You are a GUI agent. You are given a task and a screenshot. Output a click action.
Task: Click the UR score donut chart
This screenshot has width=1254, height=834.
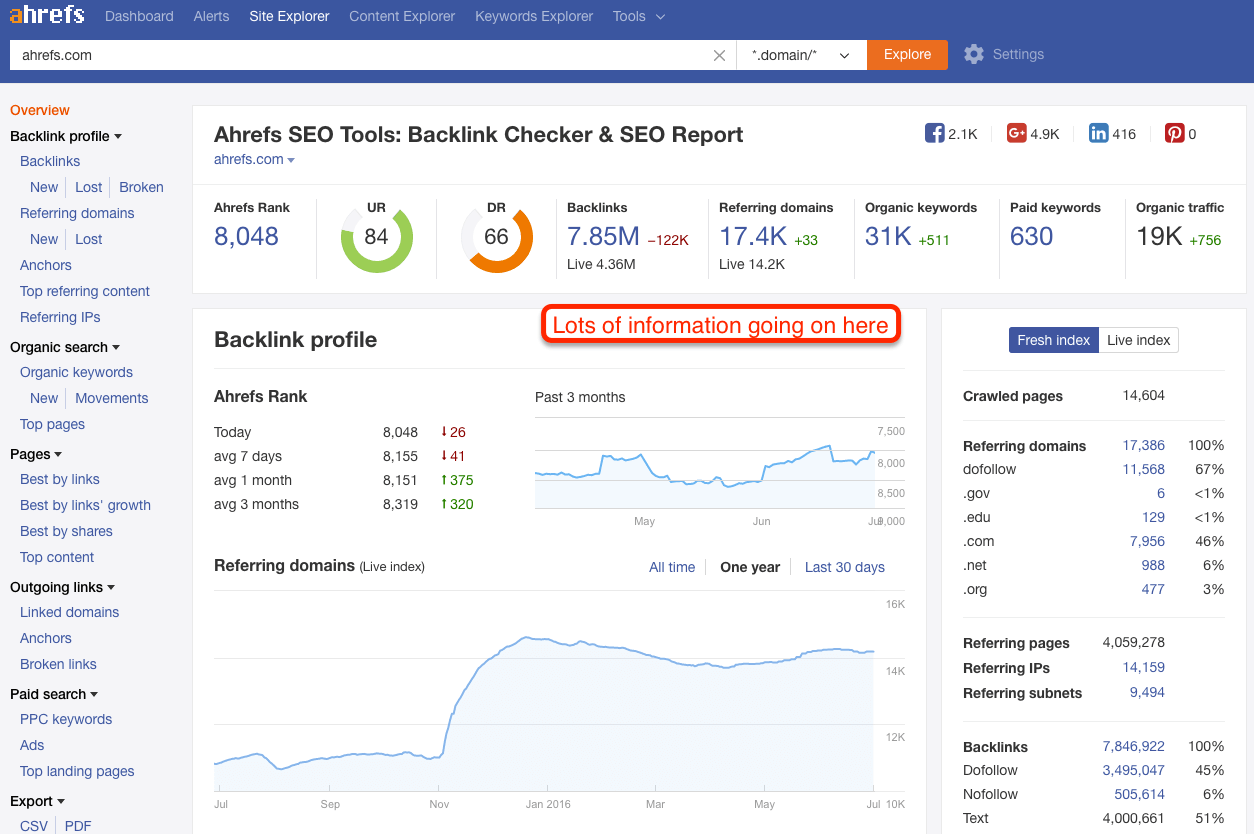point(376,237)
